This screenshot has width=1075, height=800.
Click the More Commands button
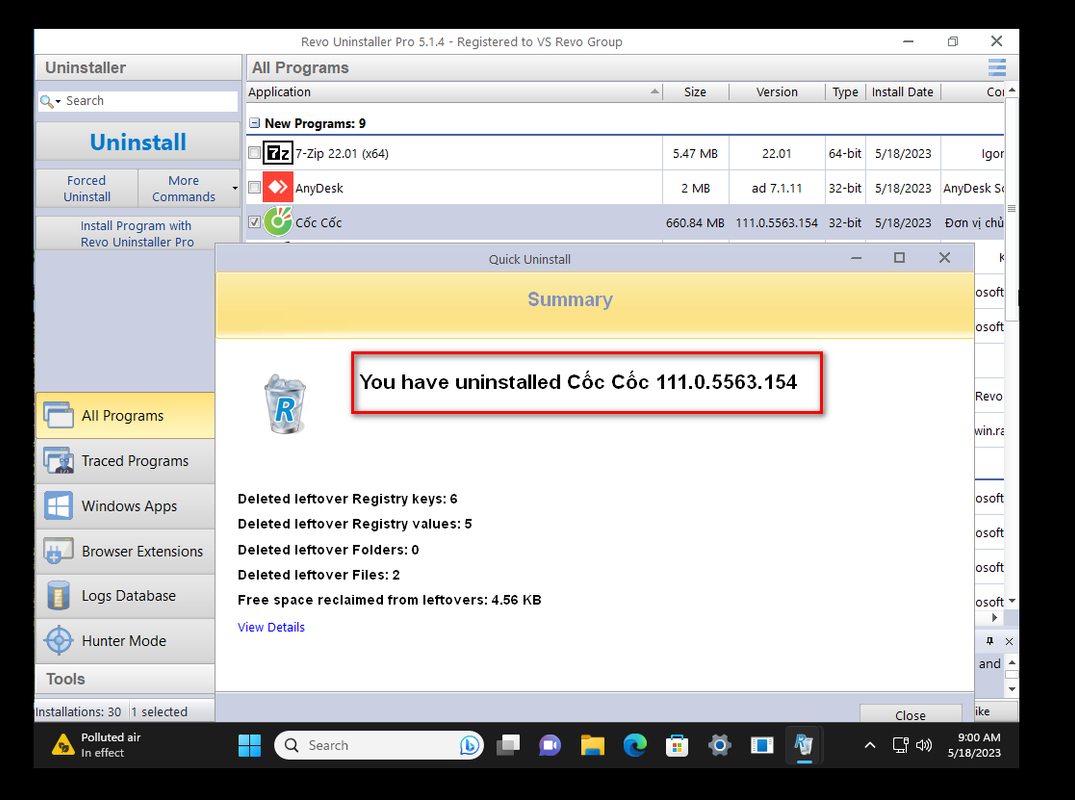pyautogui.click(x=183, y=188)
